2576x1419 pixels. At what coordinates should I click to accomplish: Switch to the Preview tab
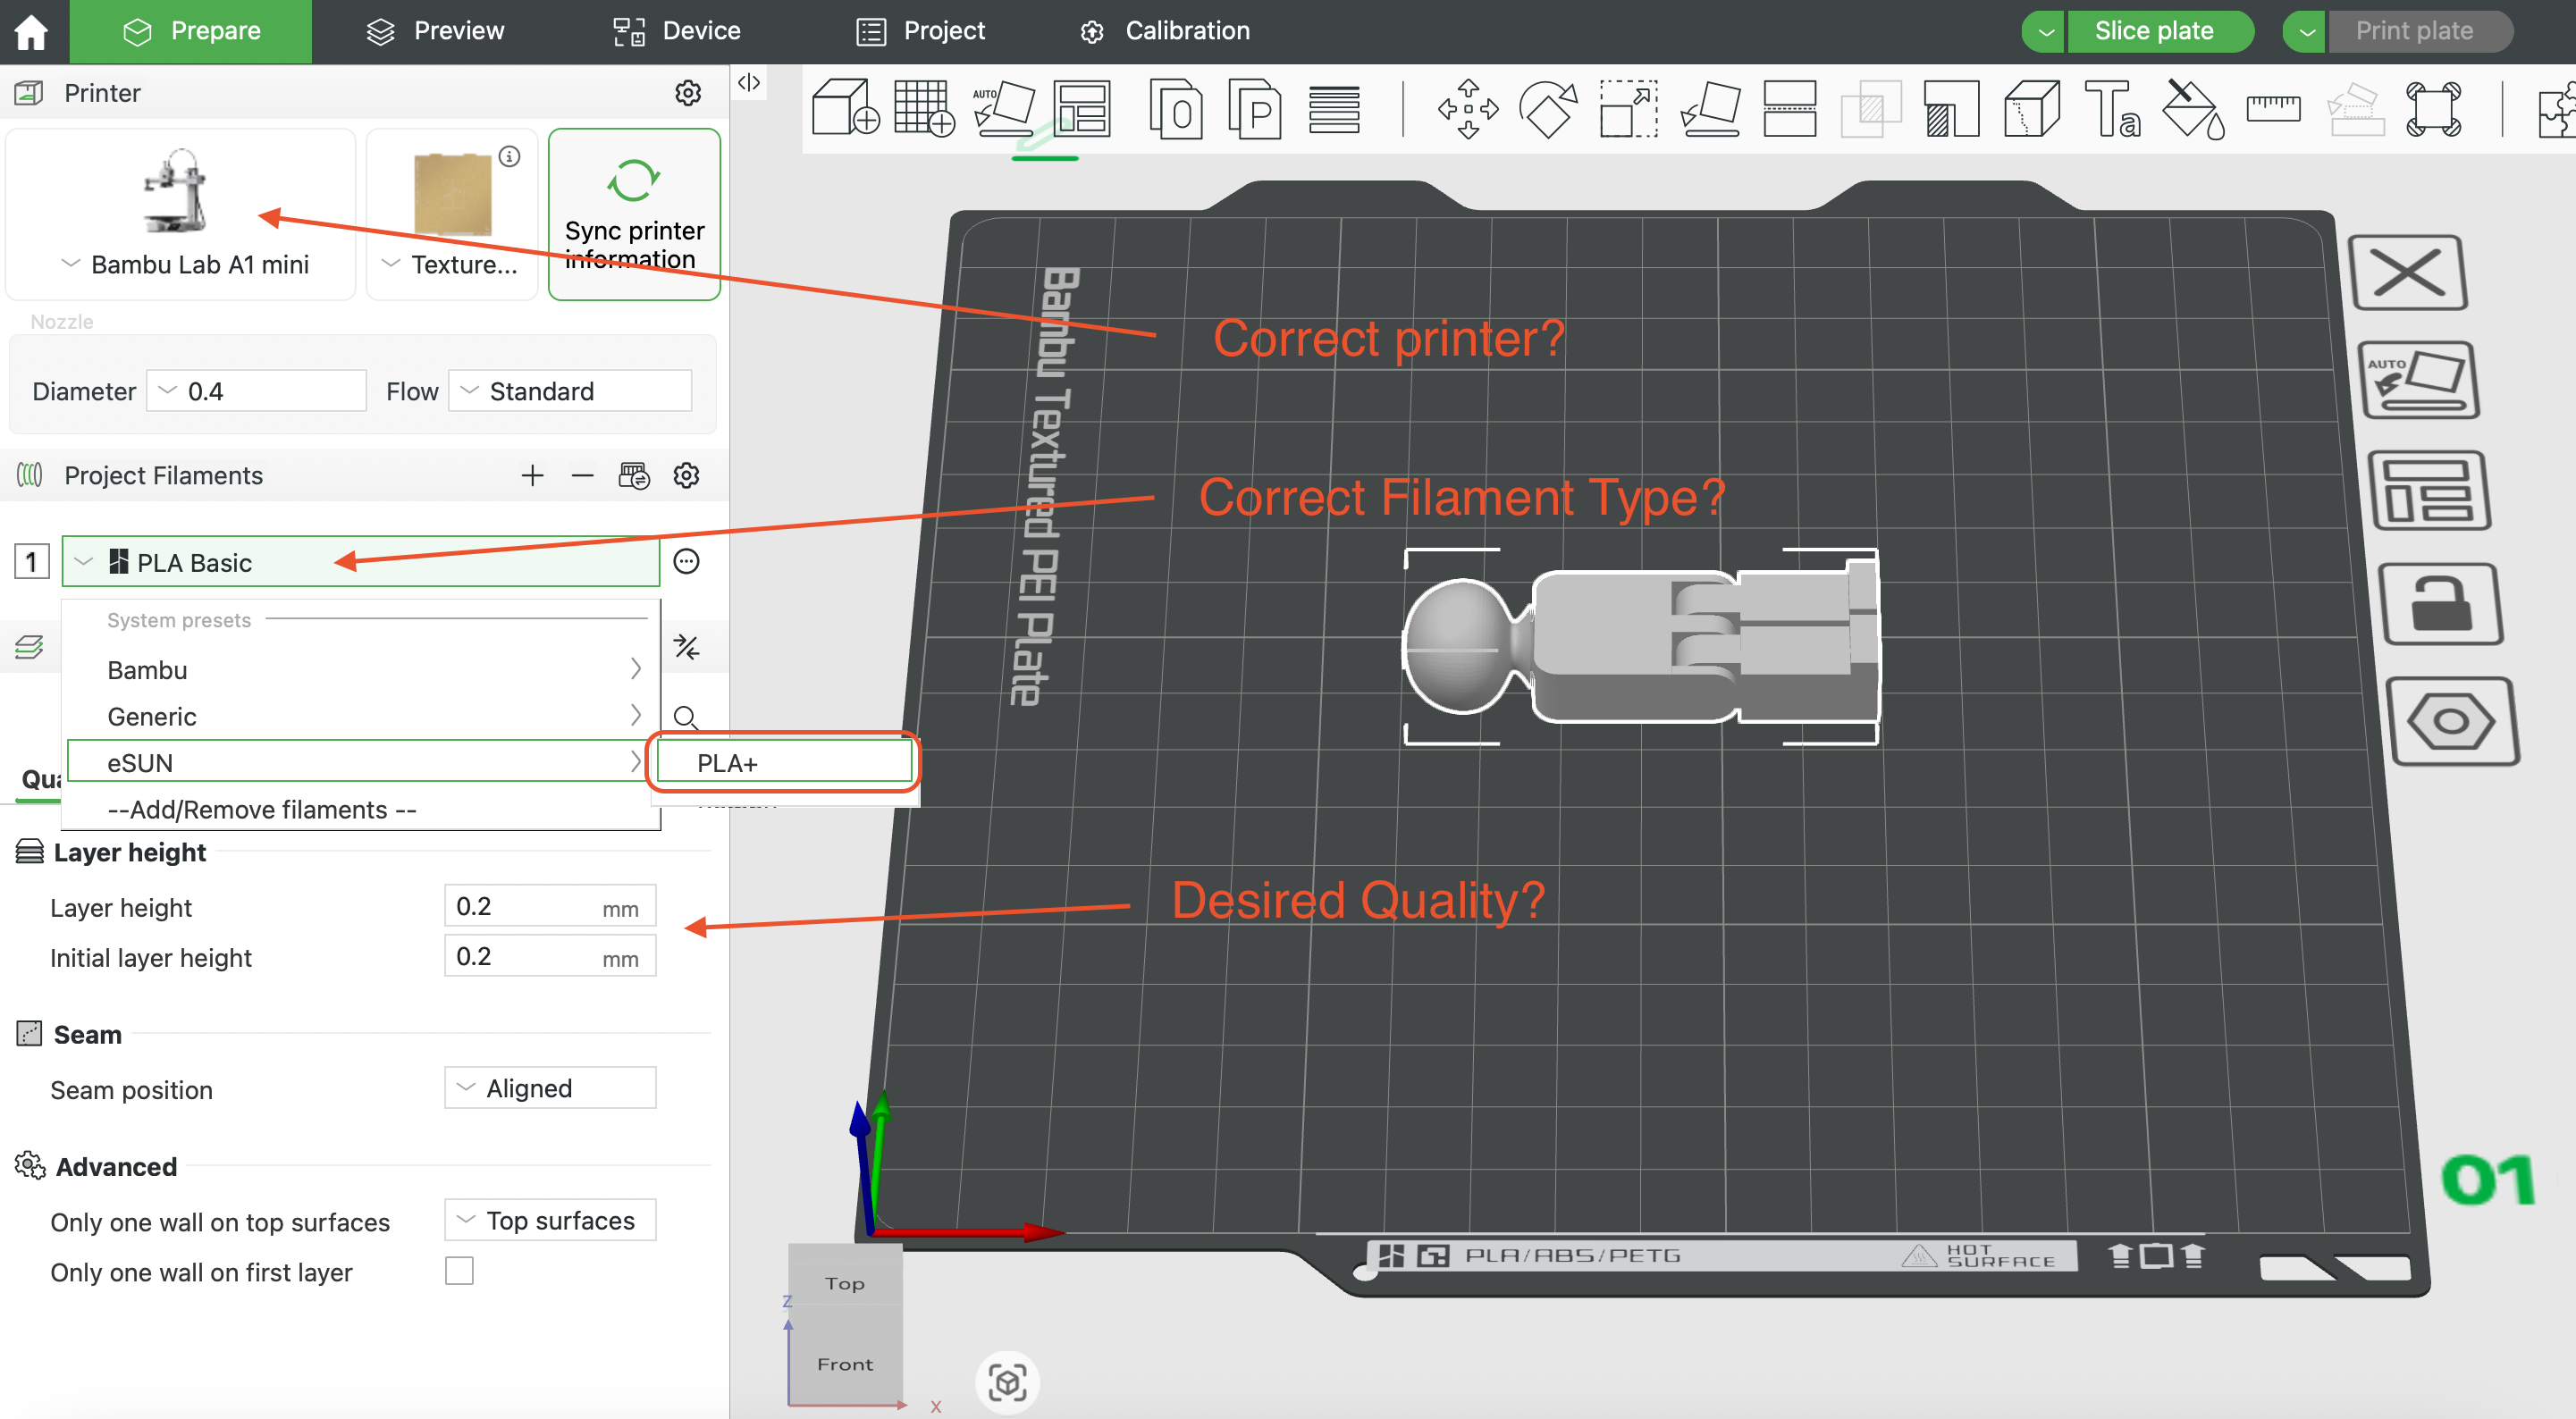(x=435, y=31)
